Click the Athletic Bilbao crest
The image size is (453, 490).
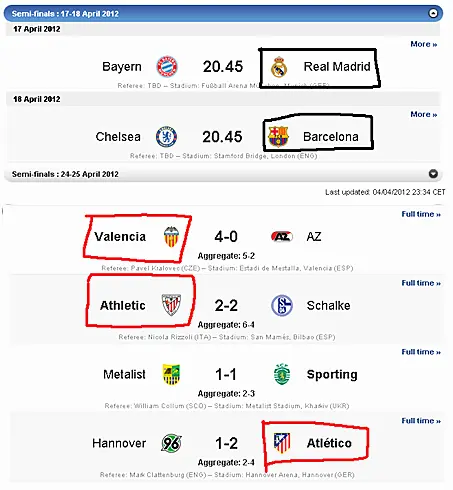171,305
